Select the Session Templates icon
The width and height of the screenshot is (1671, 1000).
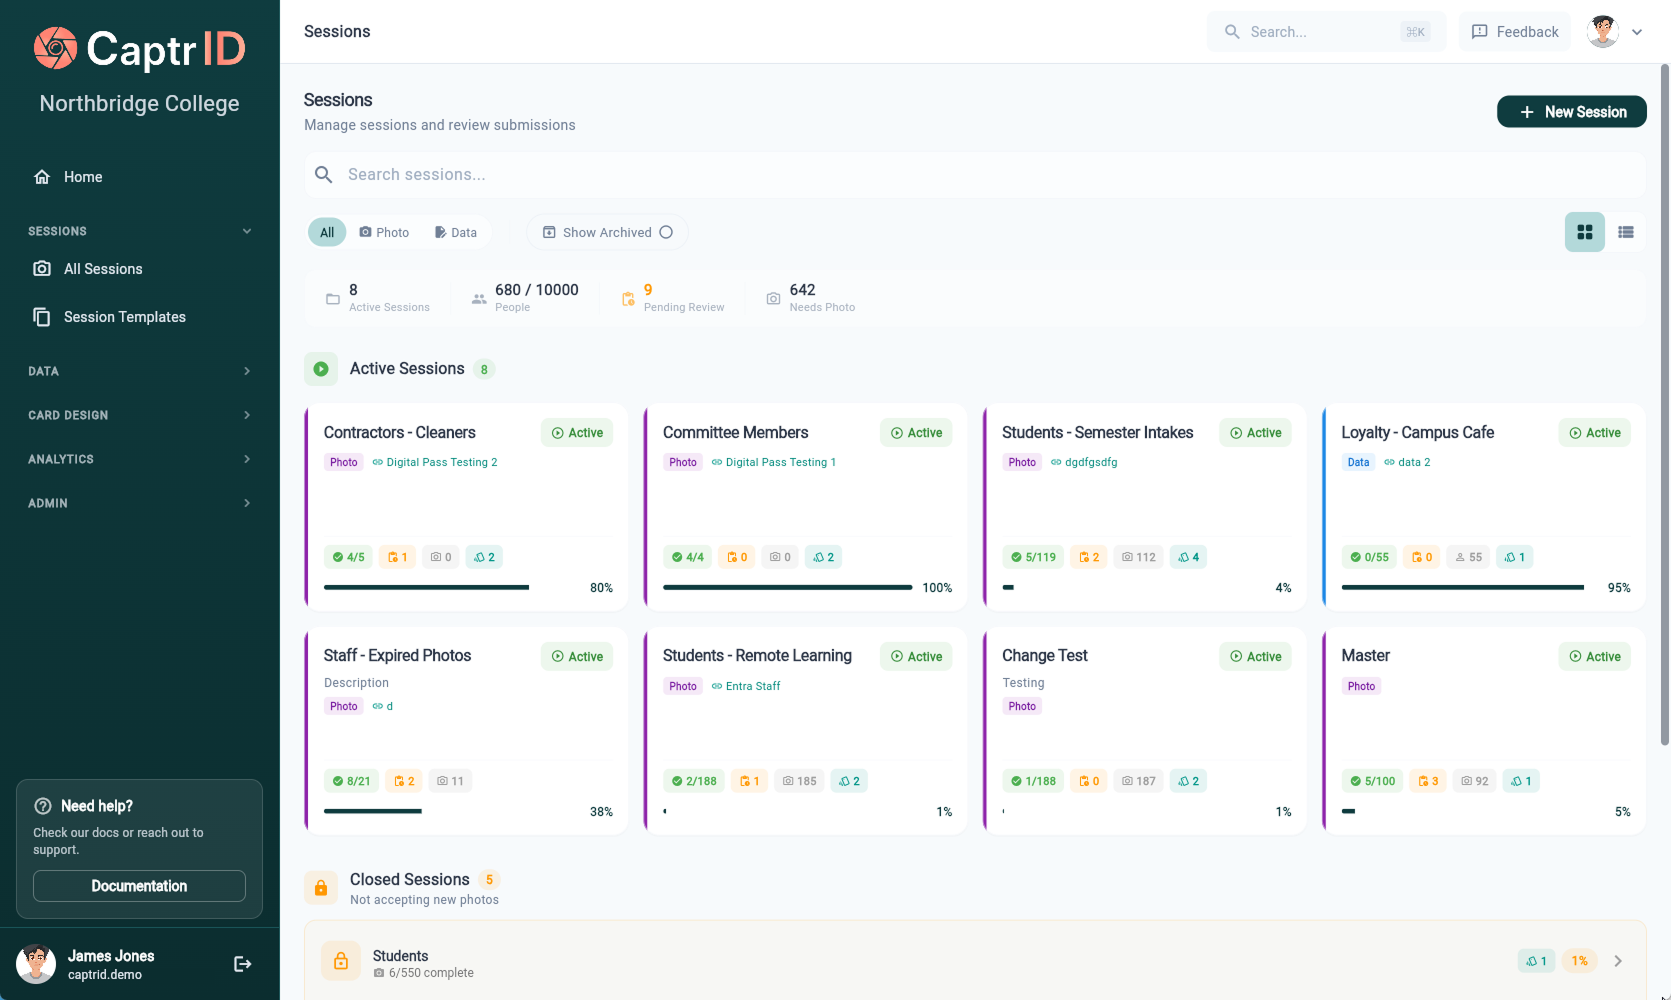tap(41, 316)
